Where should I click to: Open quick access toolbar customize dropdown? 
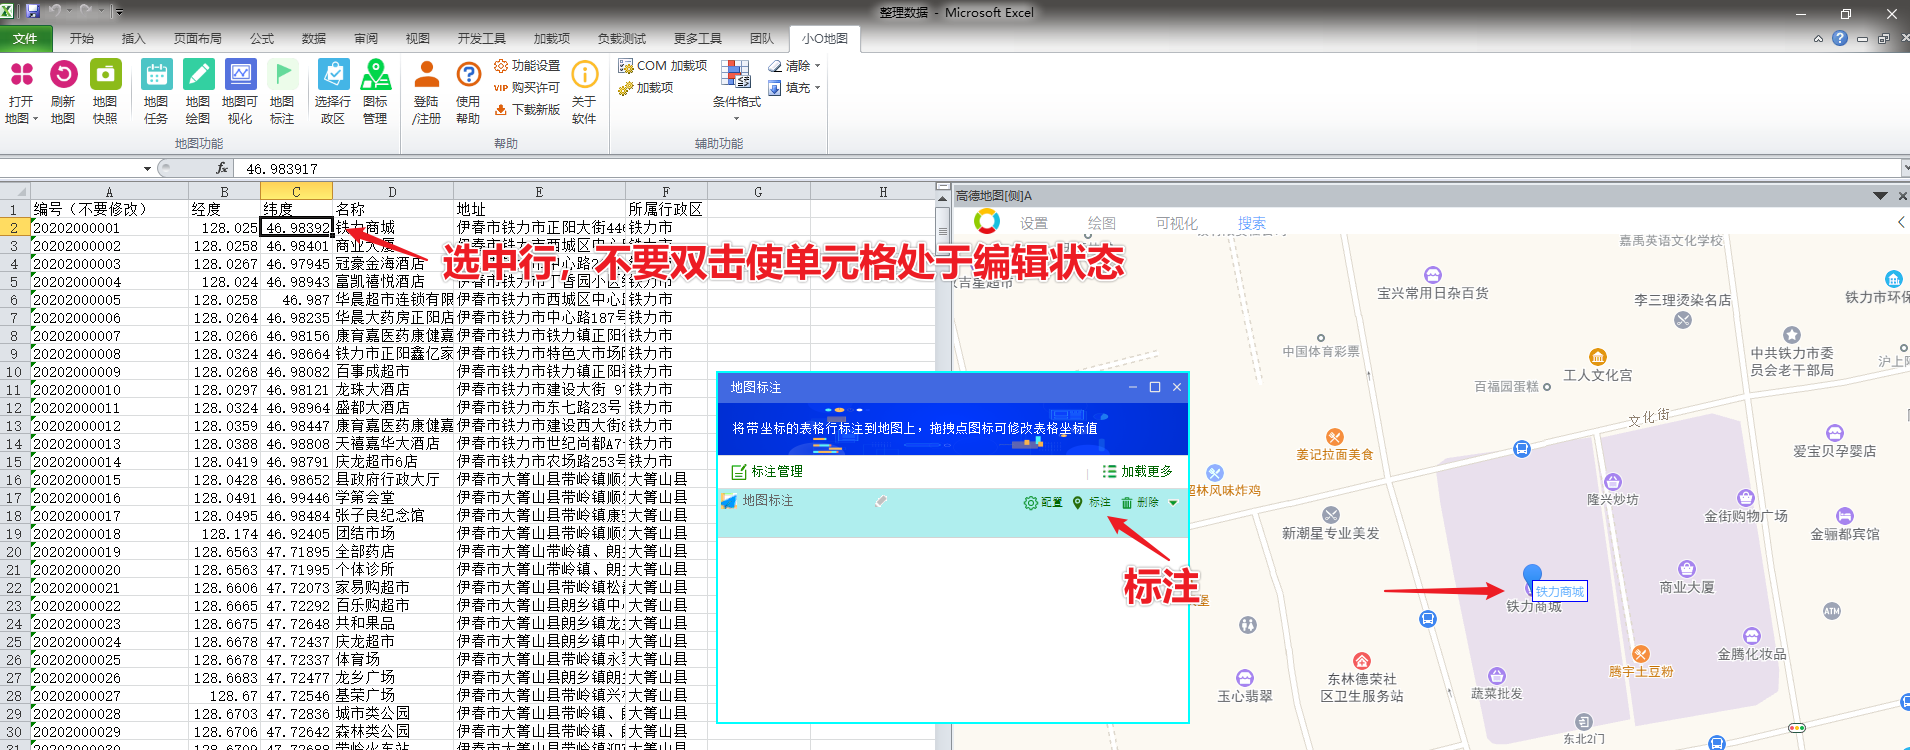click(x=120, y=12)
